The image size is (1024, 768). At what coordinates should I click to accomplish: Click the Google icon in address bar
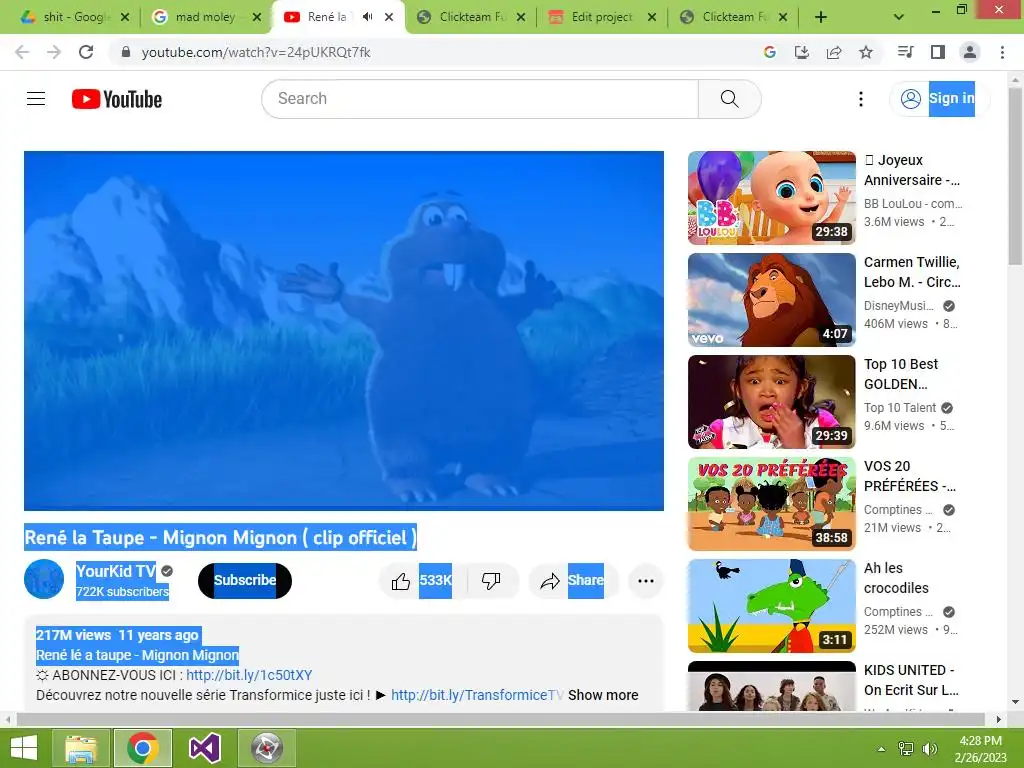click(x=769, y=52)
